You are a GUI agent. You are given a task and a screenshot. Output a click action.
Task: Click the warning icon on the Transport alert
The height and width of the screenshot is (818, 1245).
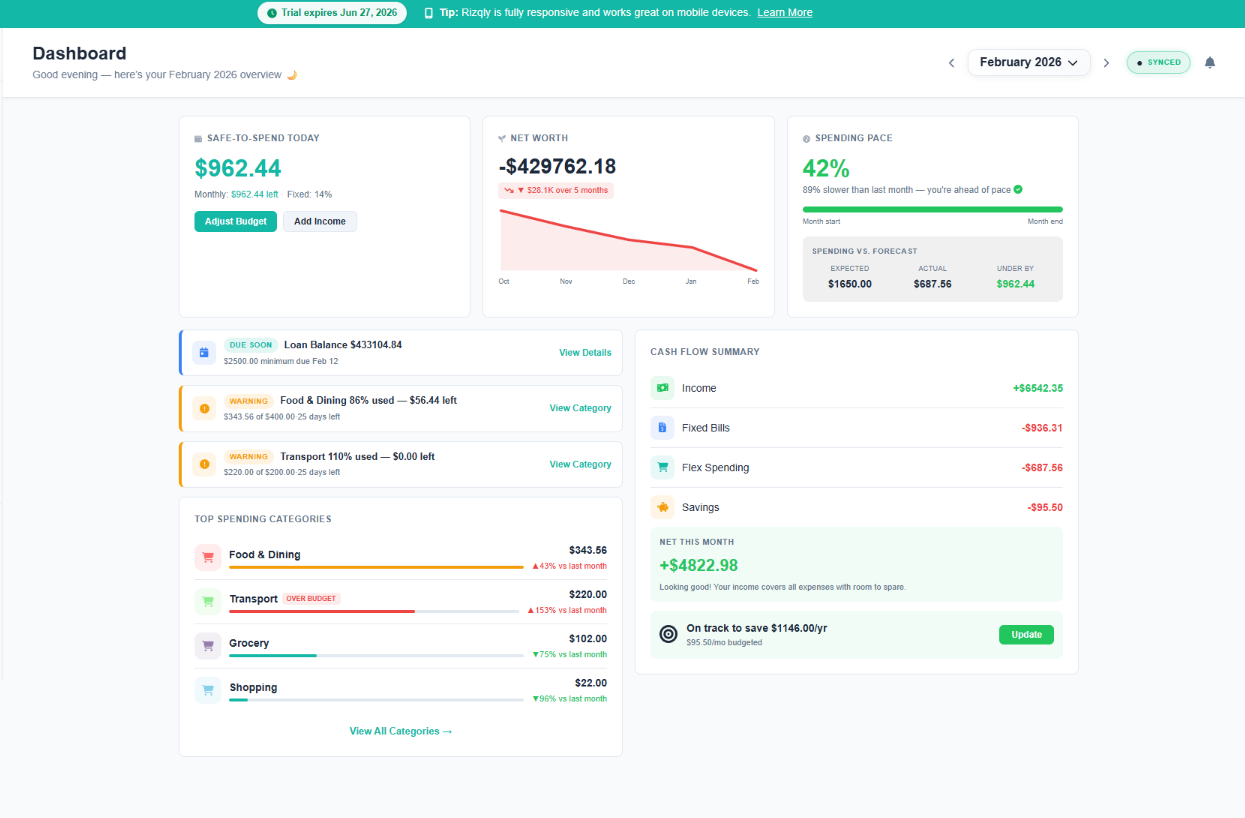[x=205, y=464]
